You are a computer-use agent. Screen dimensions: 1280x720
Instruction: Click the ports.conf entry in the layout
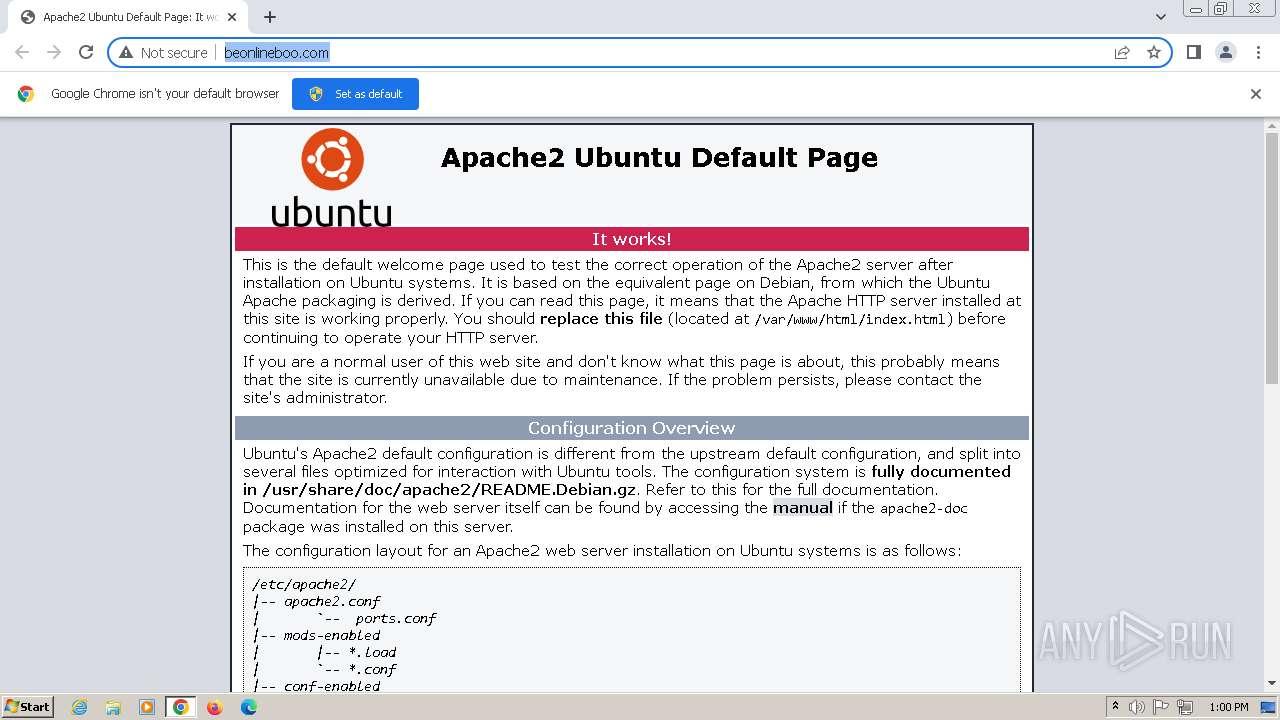396,618
